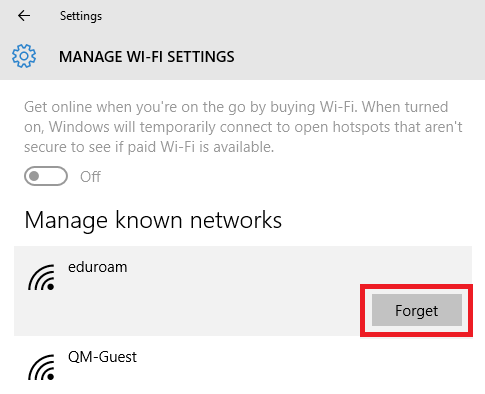Click the blue Settings gear icon
The width and height of the screenshot is (485, 394).
coord(24,56)
